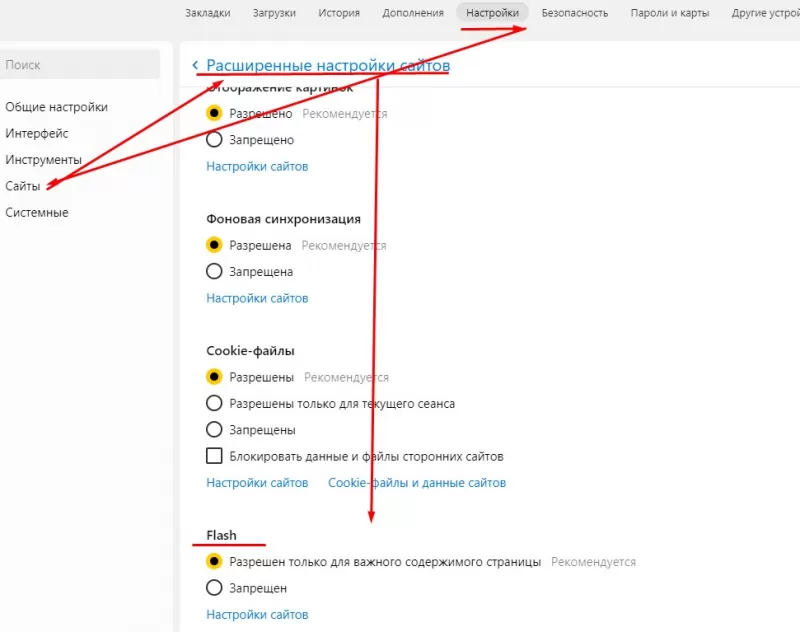The height and width of the screenshot is (632, 800).
Task: Switch to the Загрузки tab
Action: pyautogui.click(x=274, y=13)
